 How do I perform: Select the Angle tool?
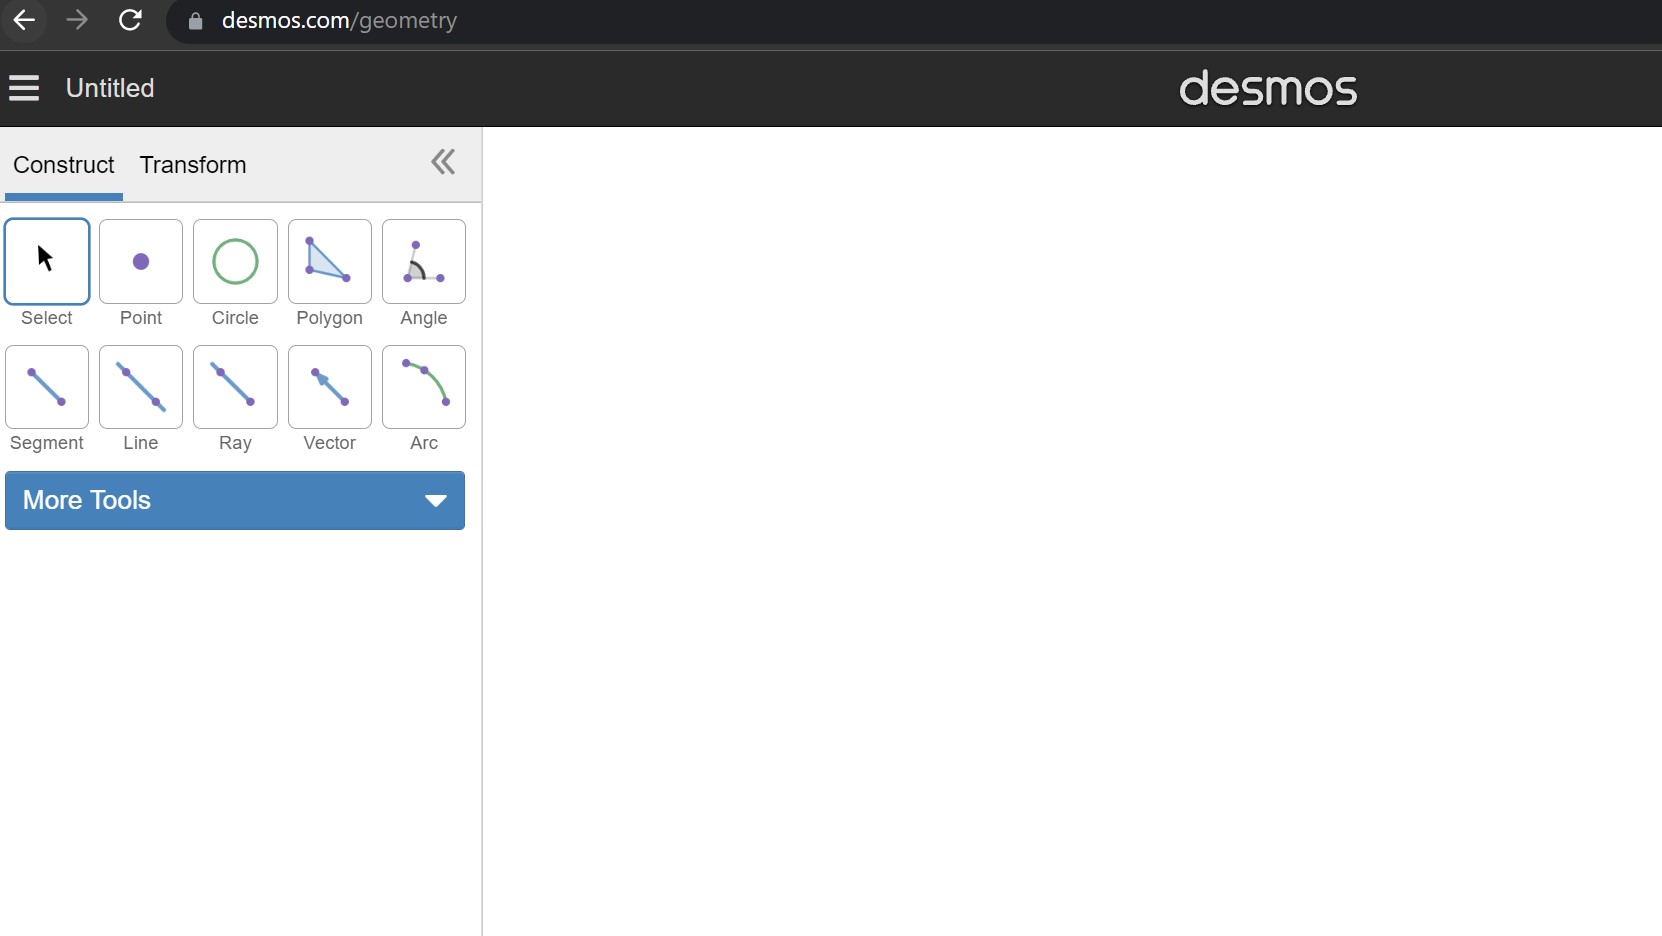[x=424, y=261]
